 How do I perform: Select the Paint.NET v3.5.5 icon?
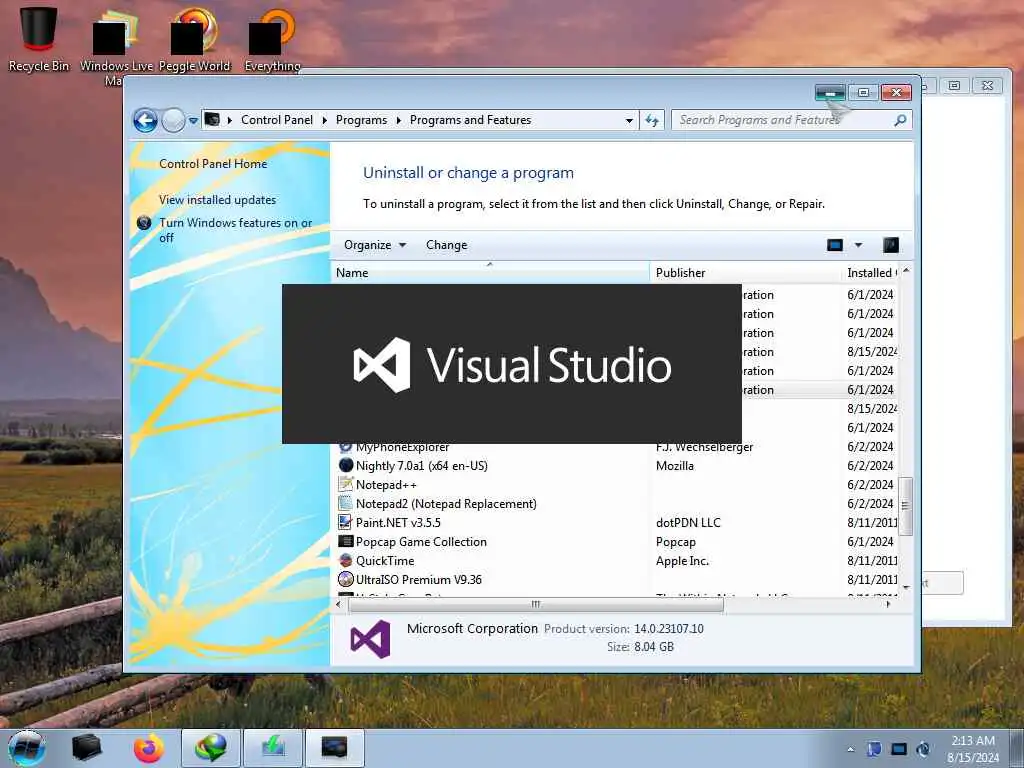point(345,522)
